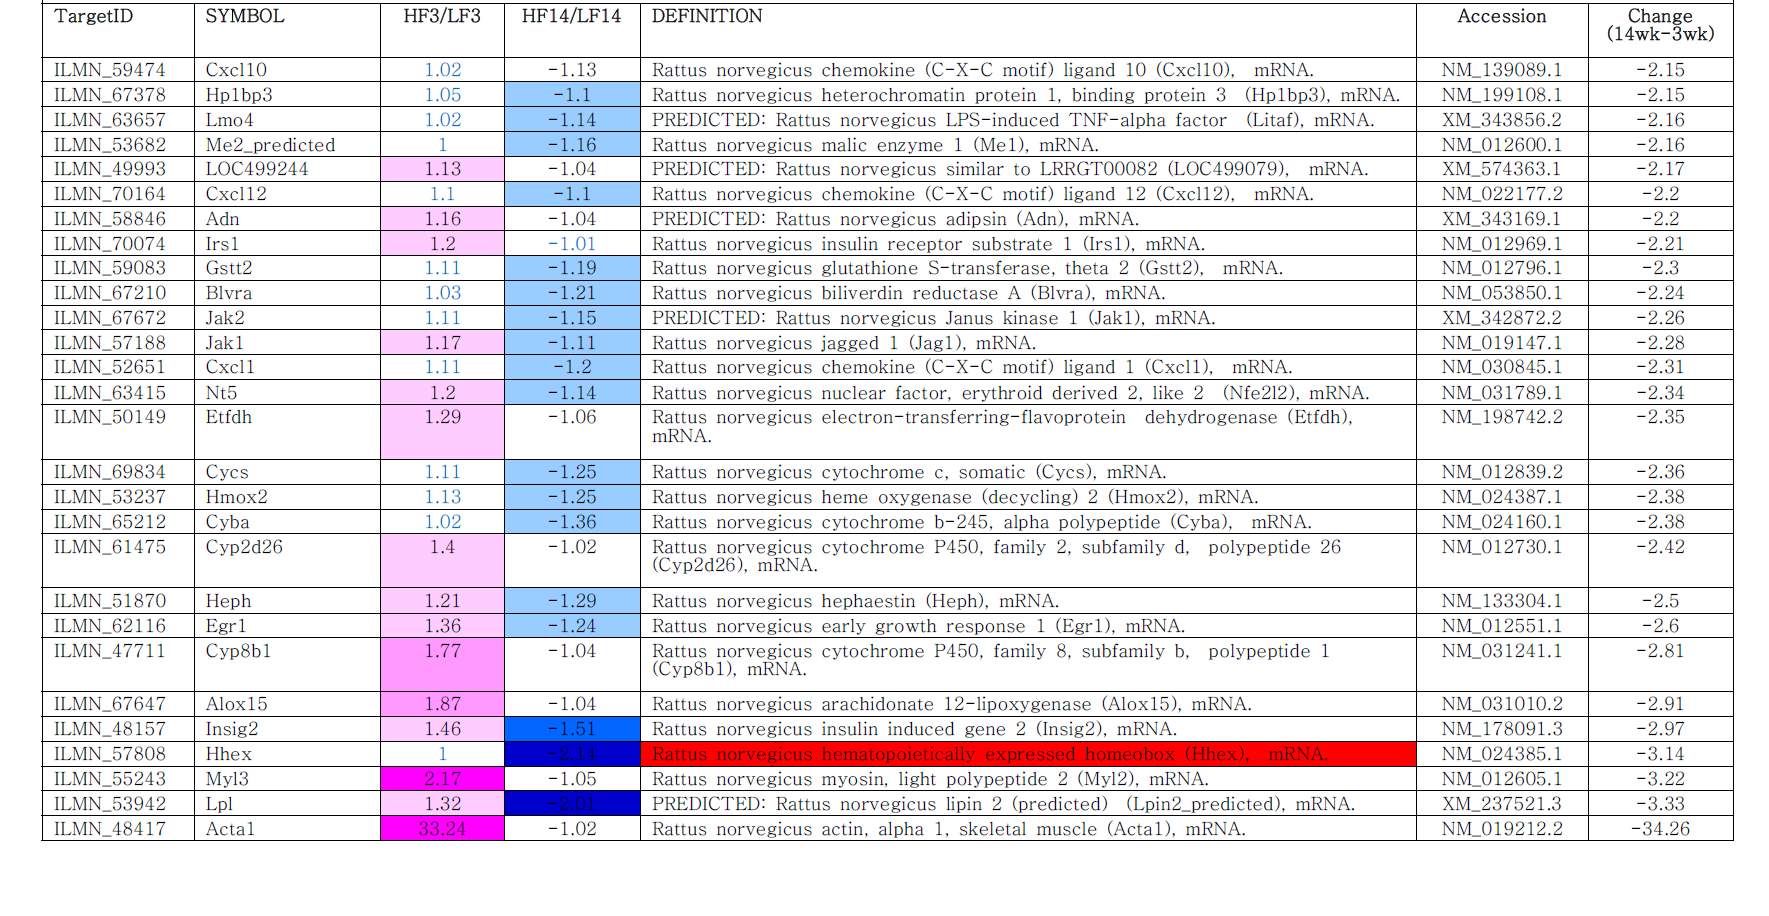1769x916 pixels.
Task: Click the HF3/LF3 column header
Action: click(442, 30)
